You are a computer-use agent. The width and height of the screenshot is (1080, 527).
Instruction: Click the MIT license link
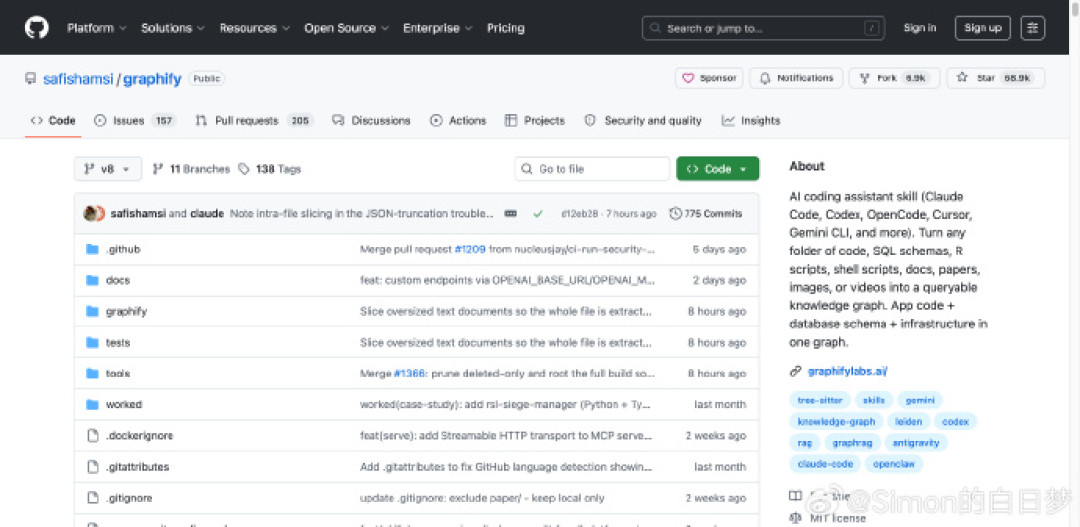pyautogui.click(x=838, y=518)
